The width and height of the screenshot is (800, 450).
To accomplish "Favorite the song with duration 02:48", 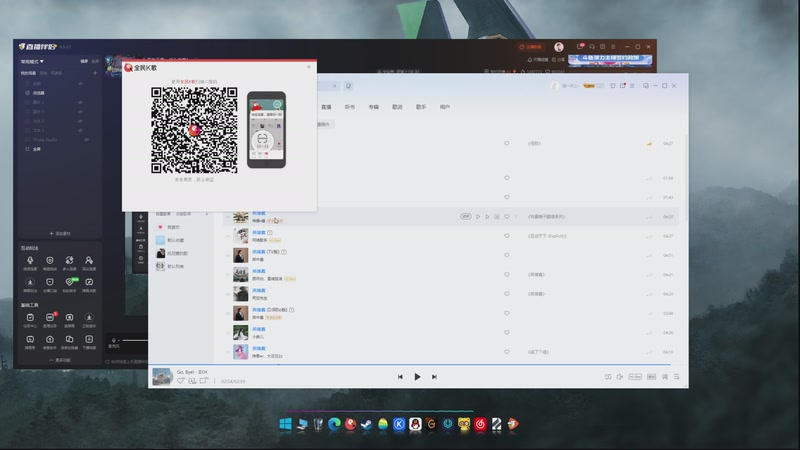I will click(507, 313).
